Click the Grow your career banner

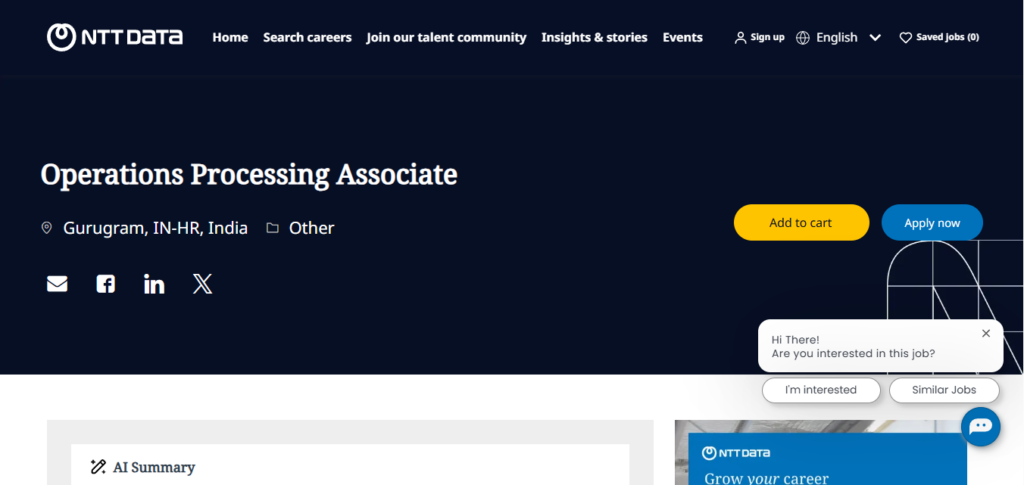coord(820,452)
